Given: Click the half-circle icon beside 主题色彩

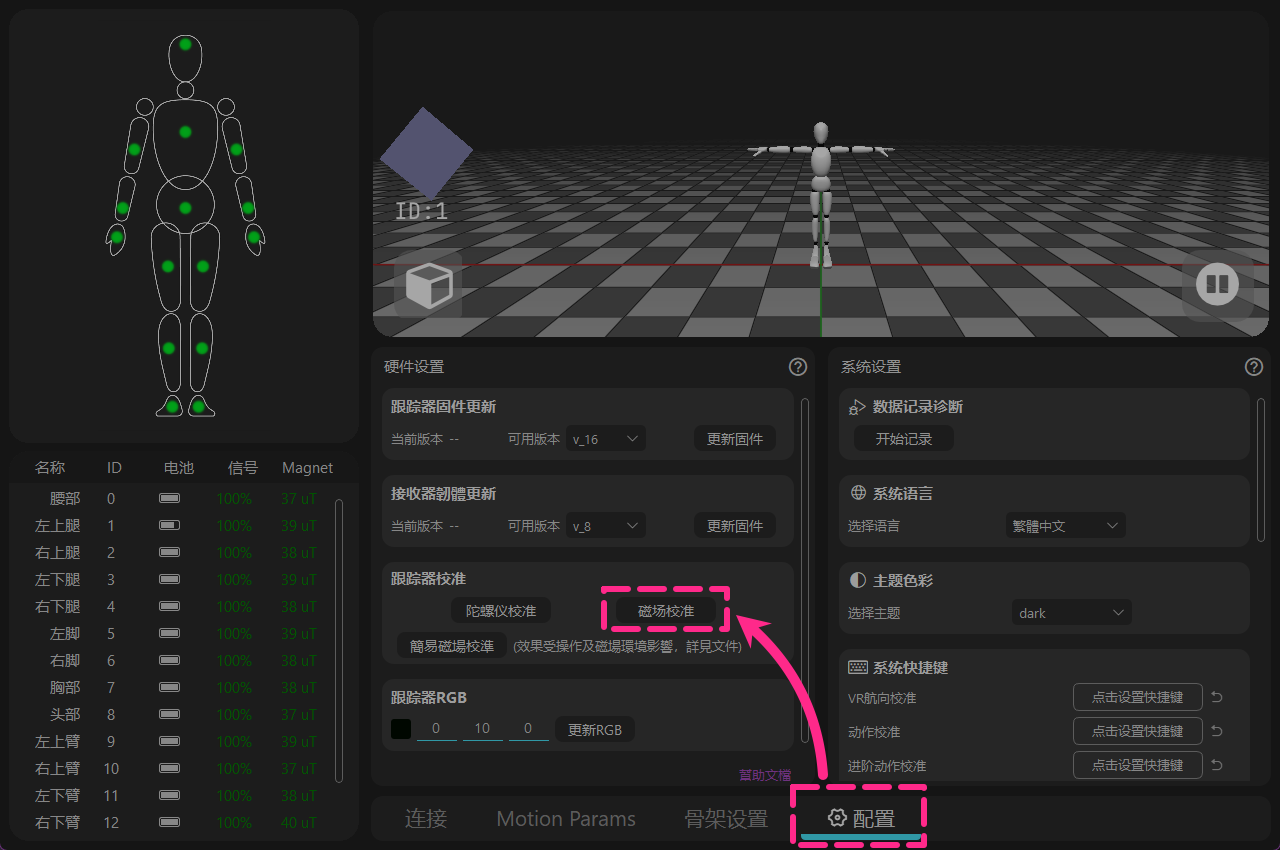Looking at the screenshot, I should click(858, 580).
